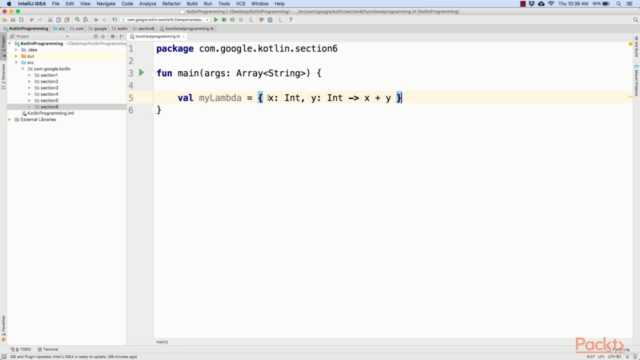Expand the out folder
The image size is (640, 360).
[16, 56]
